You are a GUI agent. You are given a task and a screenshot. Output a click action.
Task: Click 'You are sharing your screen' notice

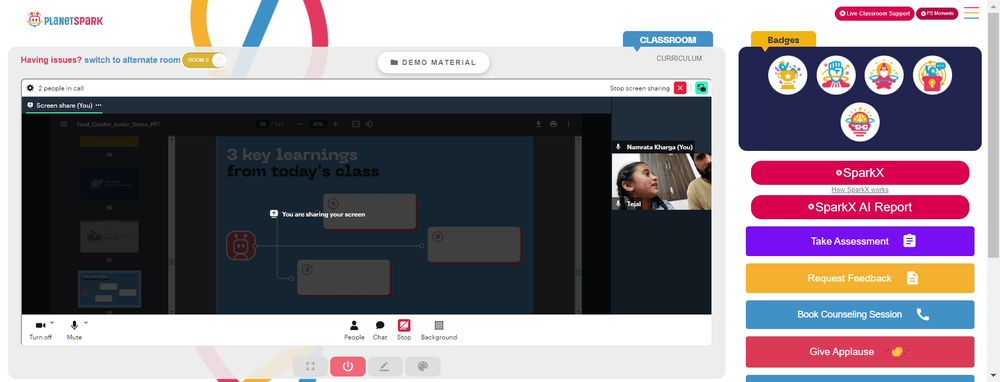click(318, 214)
